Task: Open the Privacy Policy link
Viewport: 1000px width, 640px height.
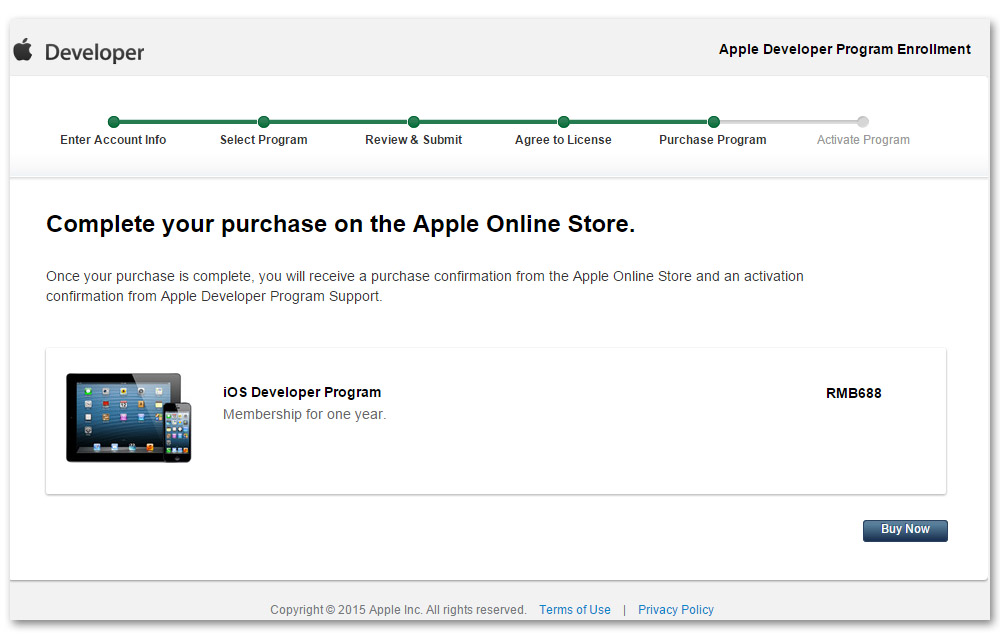Action: tap(676, 609)
